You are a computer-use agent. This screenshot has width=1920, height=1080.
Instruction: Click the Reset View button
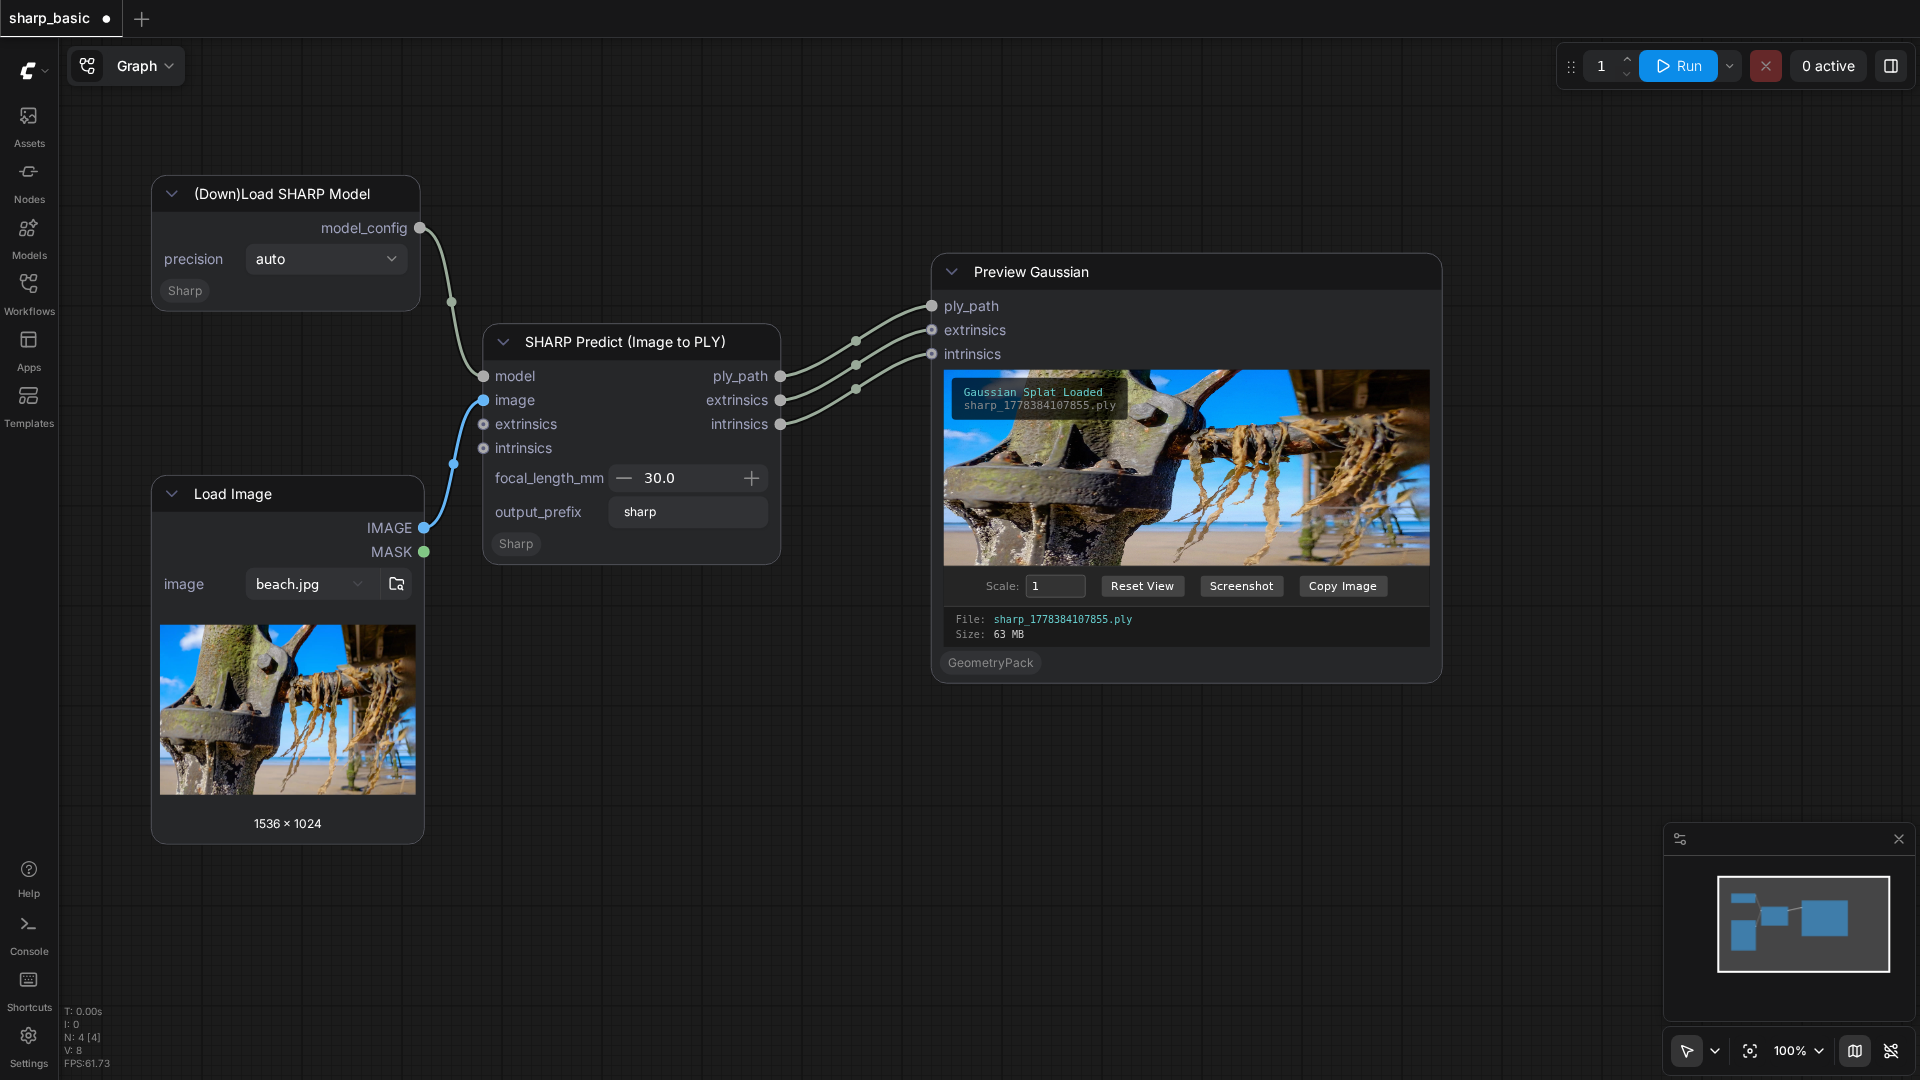click(x=1142, y=586)
